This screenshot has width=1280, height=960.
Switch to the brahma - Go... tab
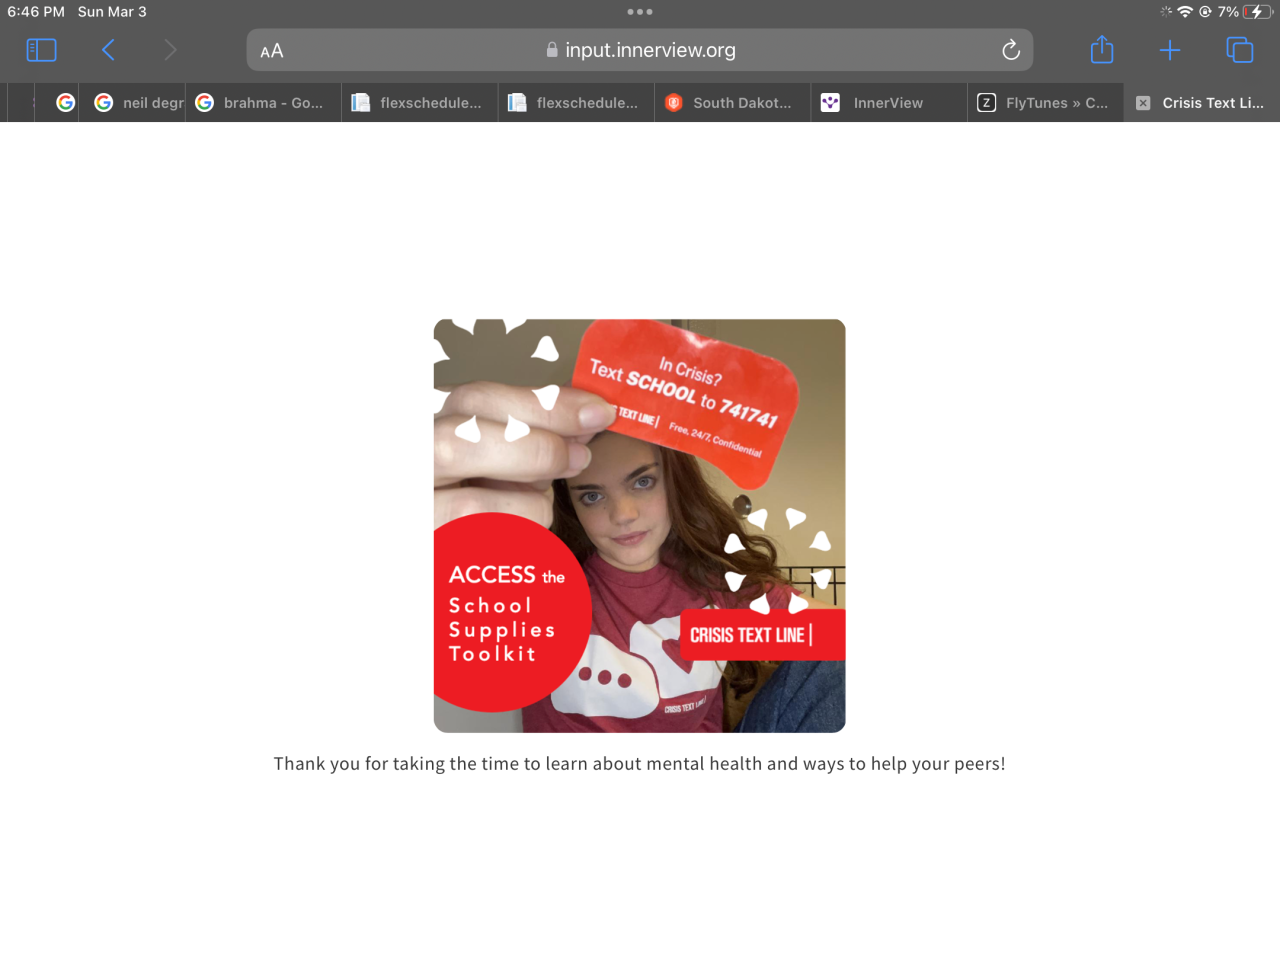tap(263, 103)
